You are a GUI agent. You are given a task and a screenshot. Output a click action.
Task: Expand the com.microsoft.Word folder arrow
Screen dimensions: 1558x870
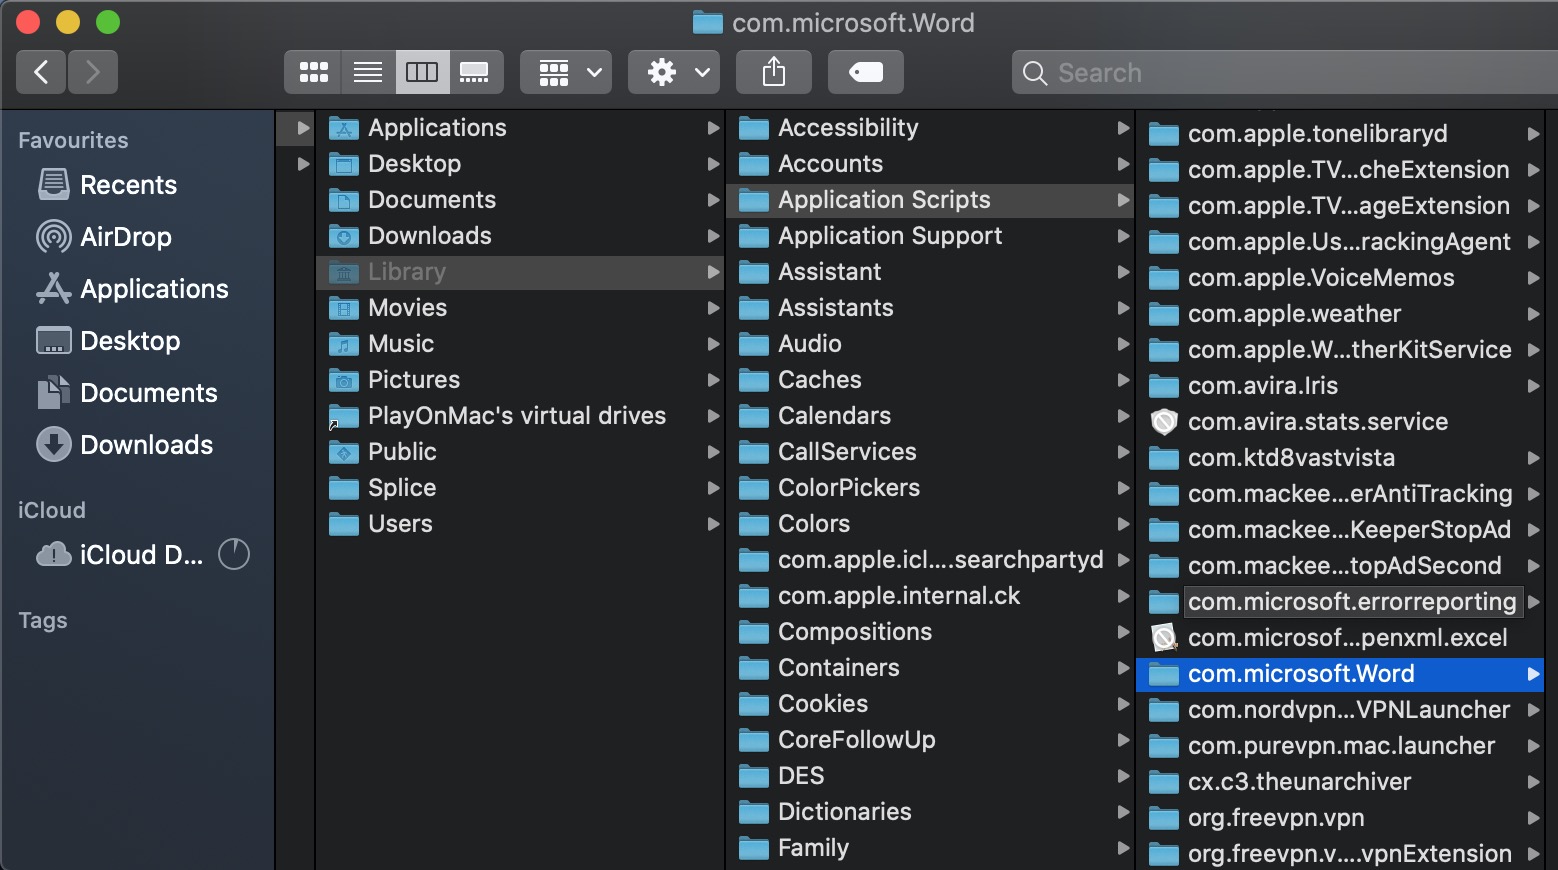[x=1533, y=674]
